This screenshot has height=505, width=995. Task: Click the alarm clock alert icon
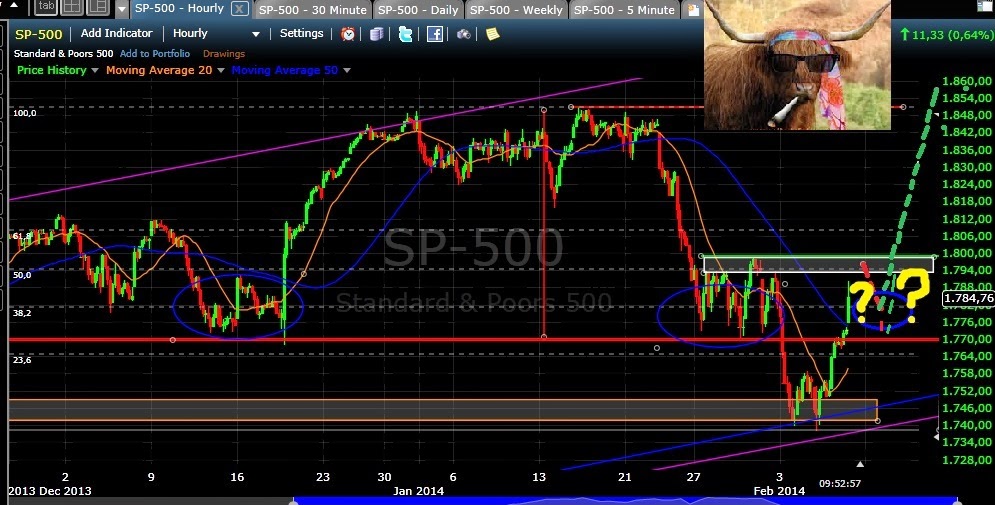click(x=348, y=34)
